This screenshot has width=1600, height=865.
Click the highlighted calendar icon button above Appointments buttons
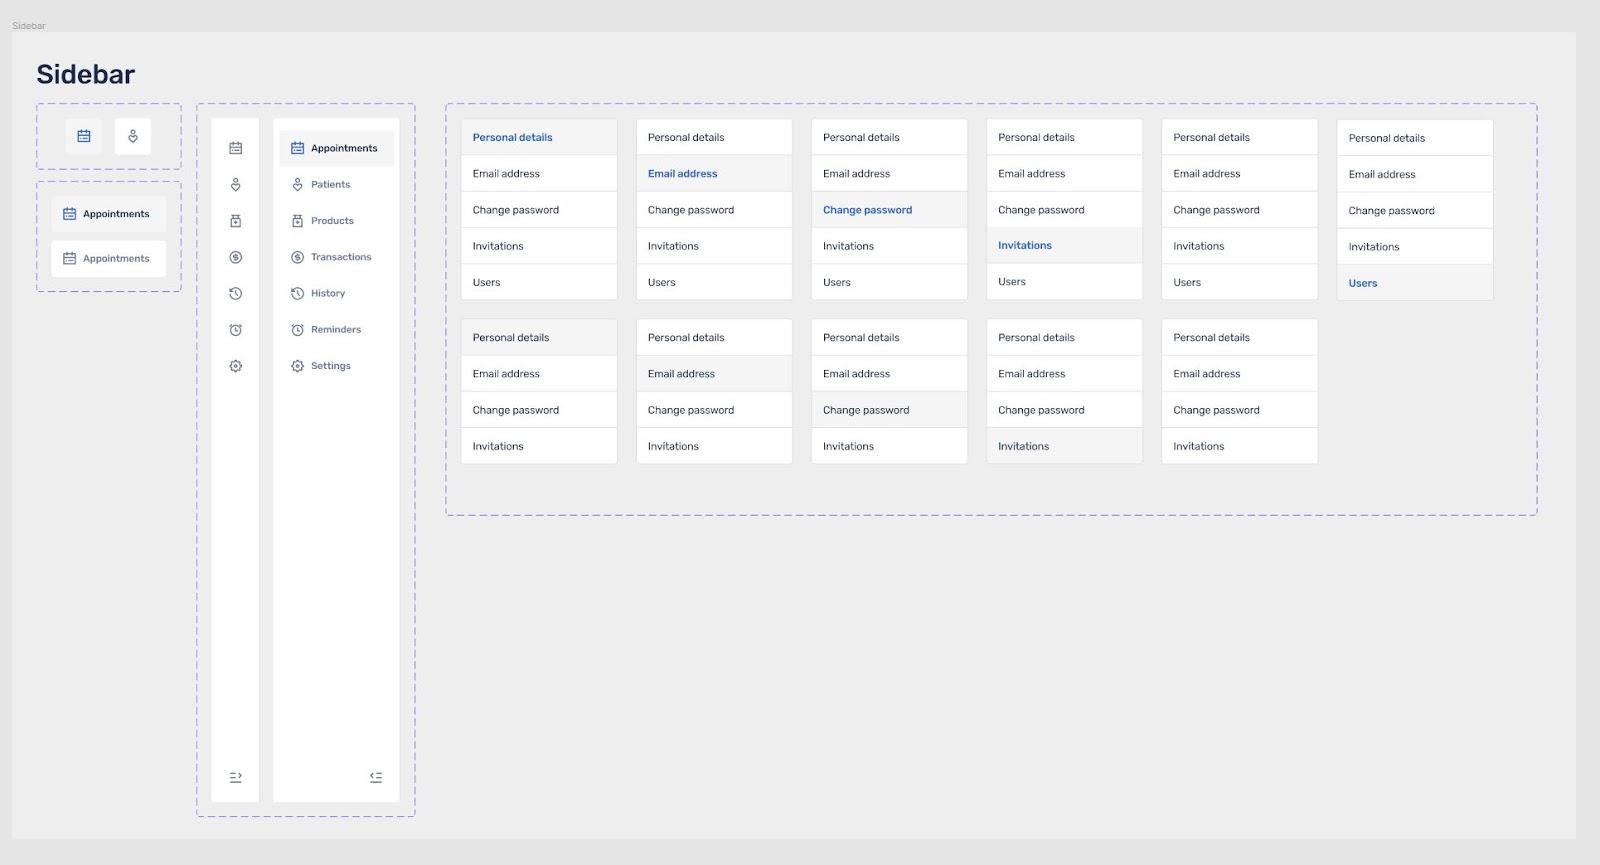click(84, 136)
